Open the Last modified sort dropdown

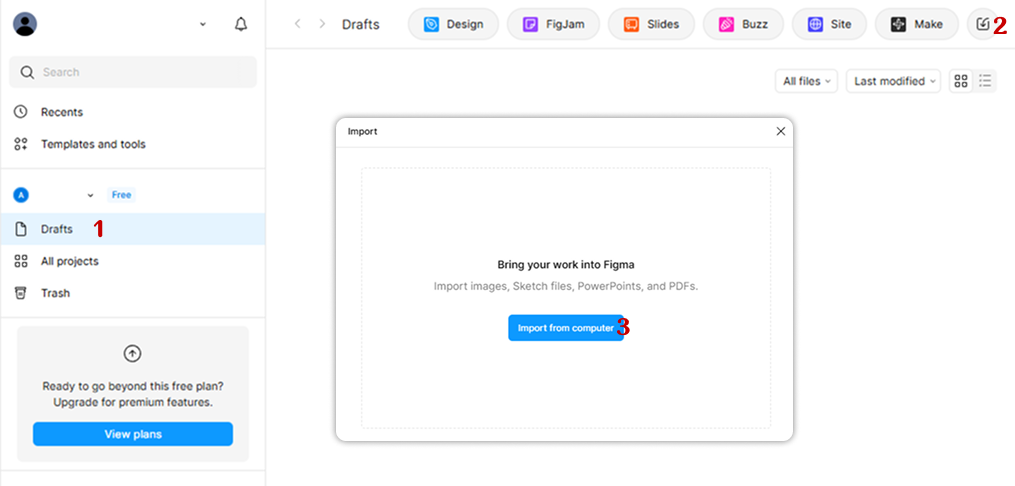pyautogui.click(x=893, y=81)
